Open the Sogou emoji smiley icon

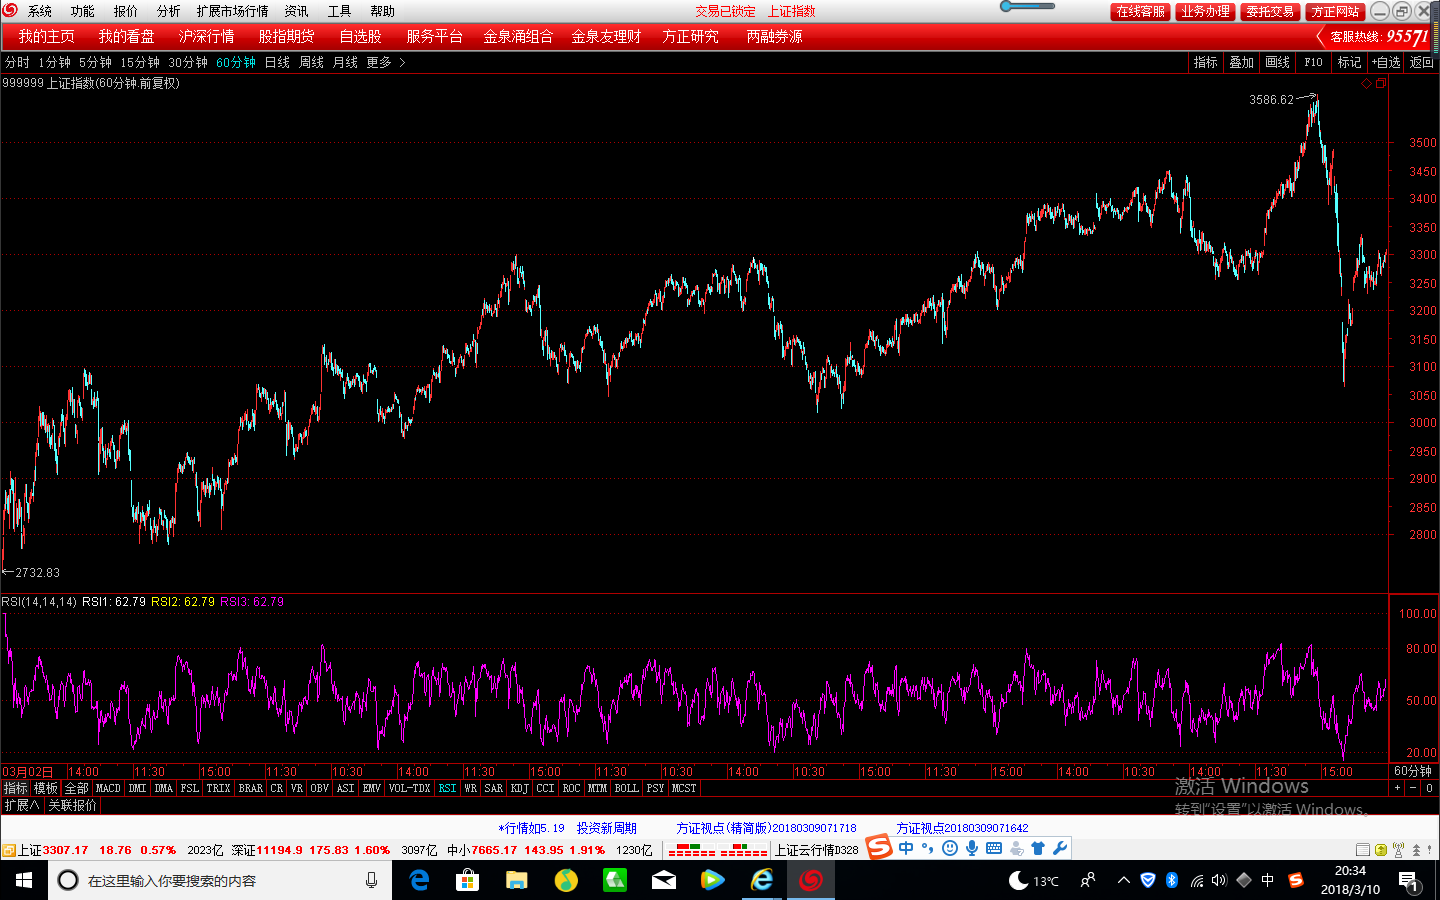(x=950, y=848)
